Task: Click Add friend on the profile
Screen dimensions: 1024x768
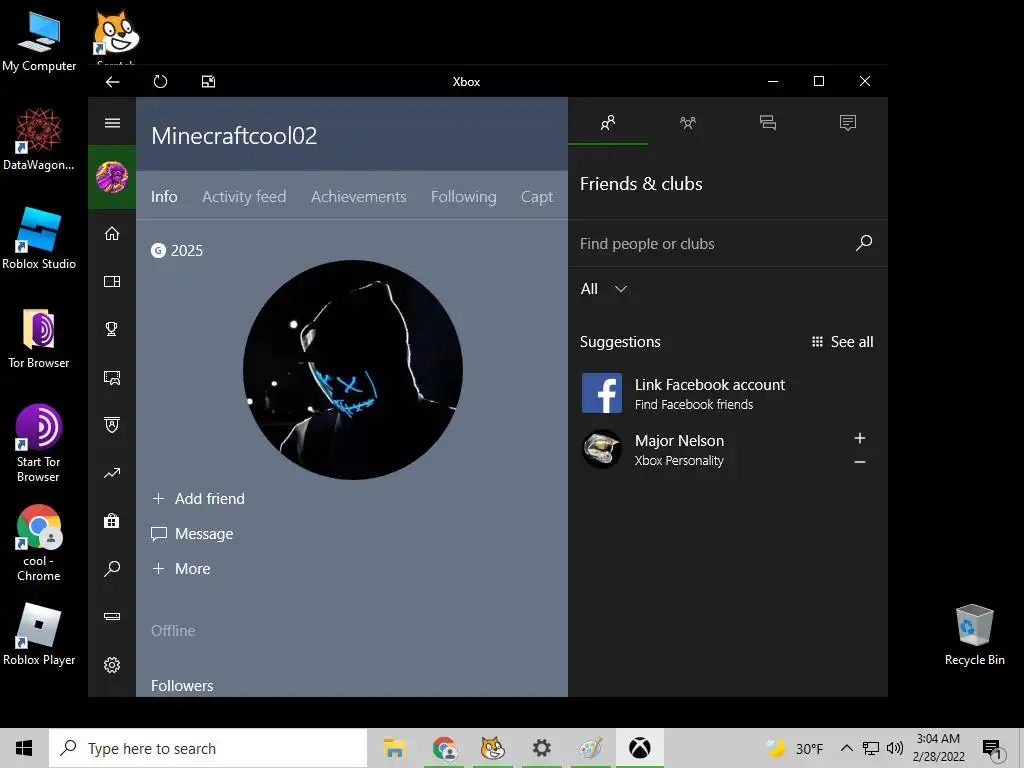Action: [x=199, y=499]
